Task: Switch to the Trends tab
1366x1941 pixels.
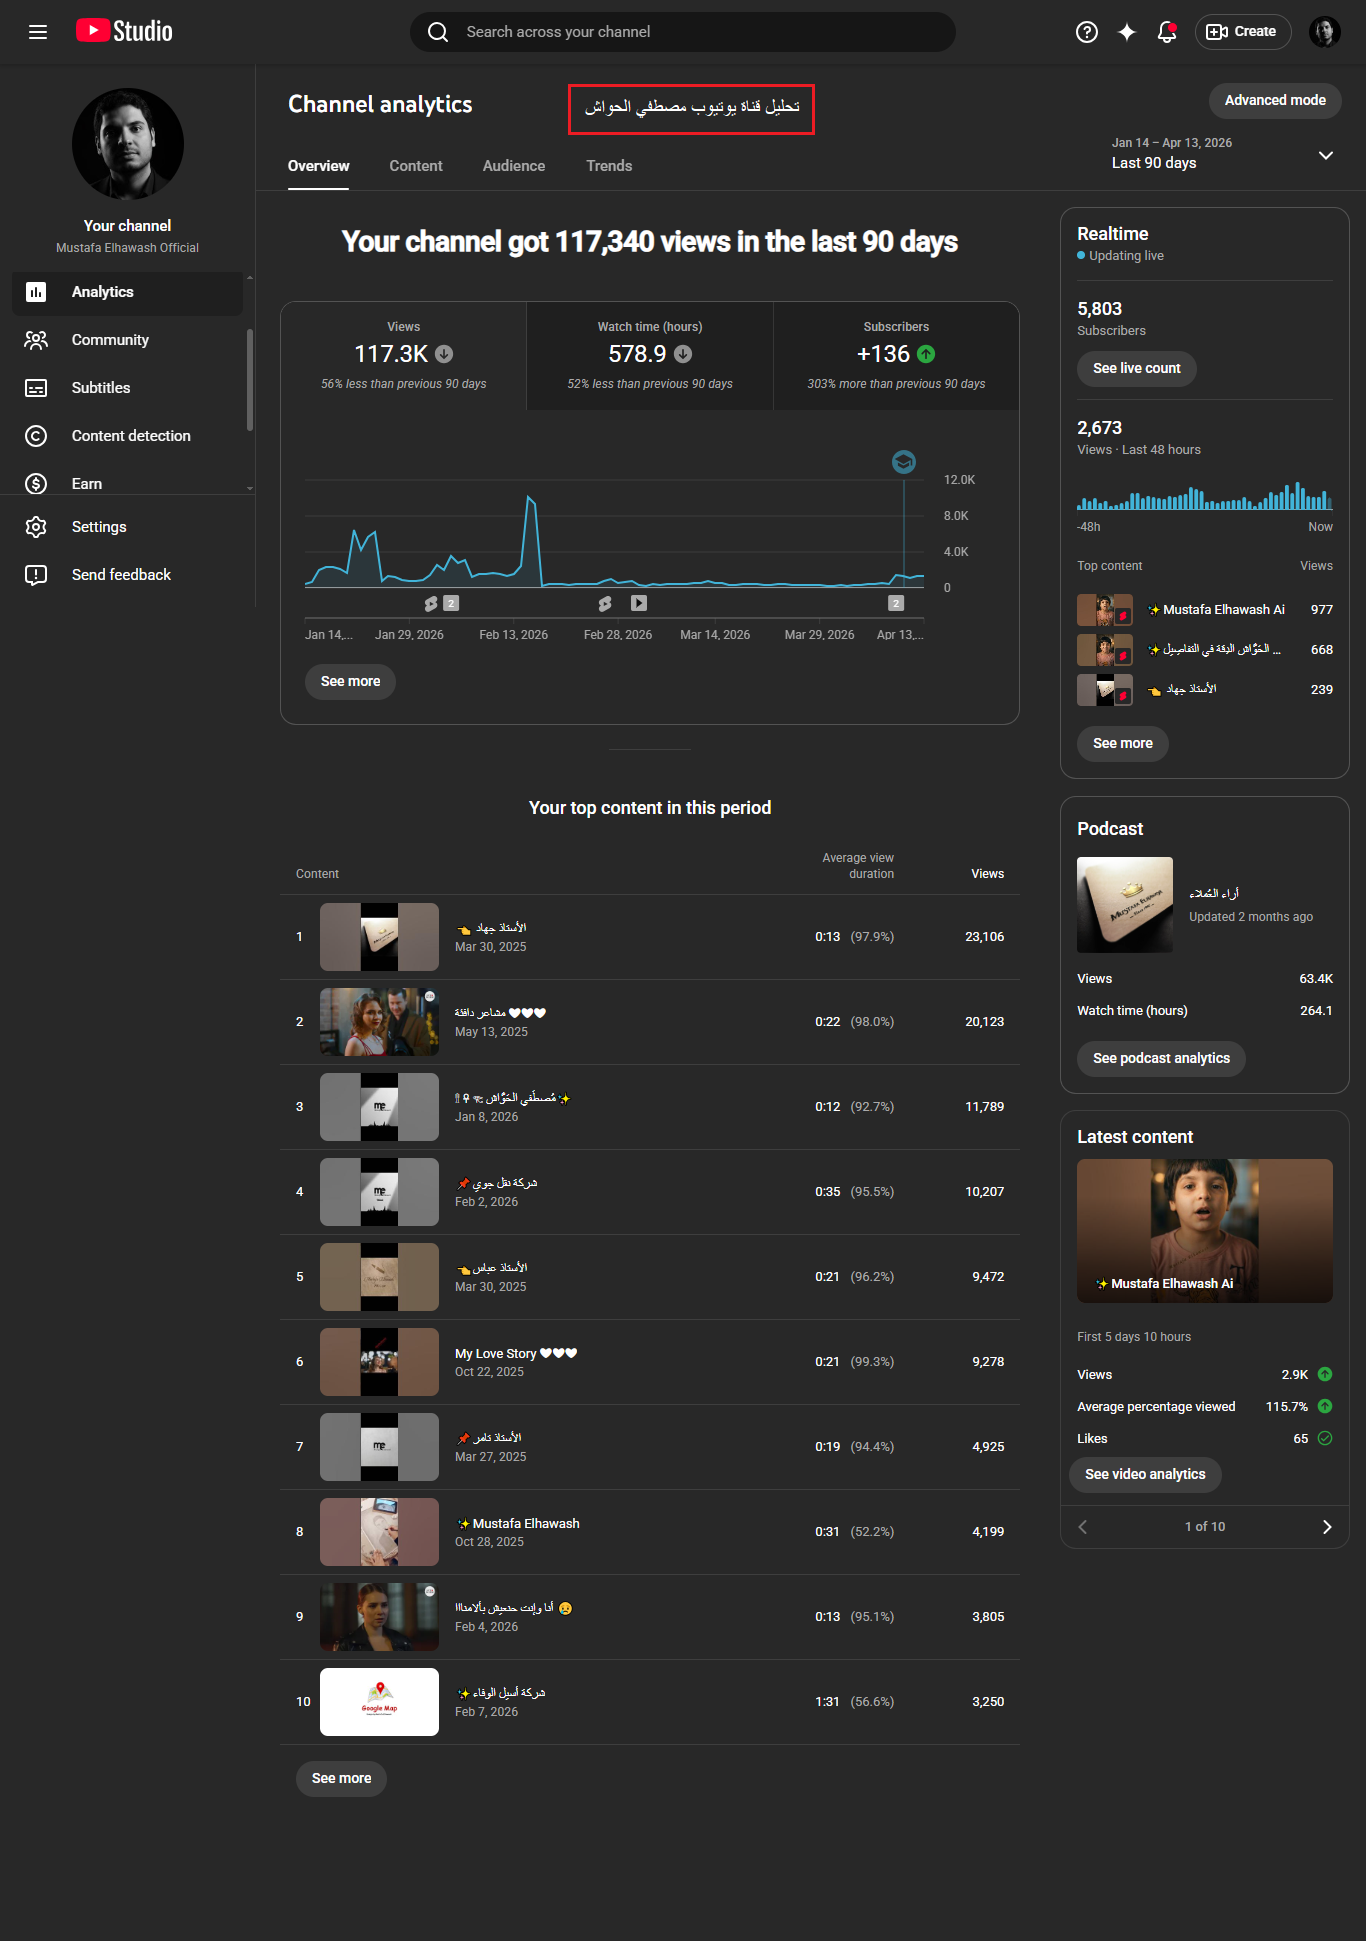Action: click(609, 166)
